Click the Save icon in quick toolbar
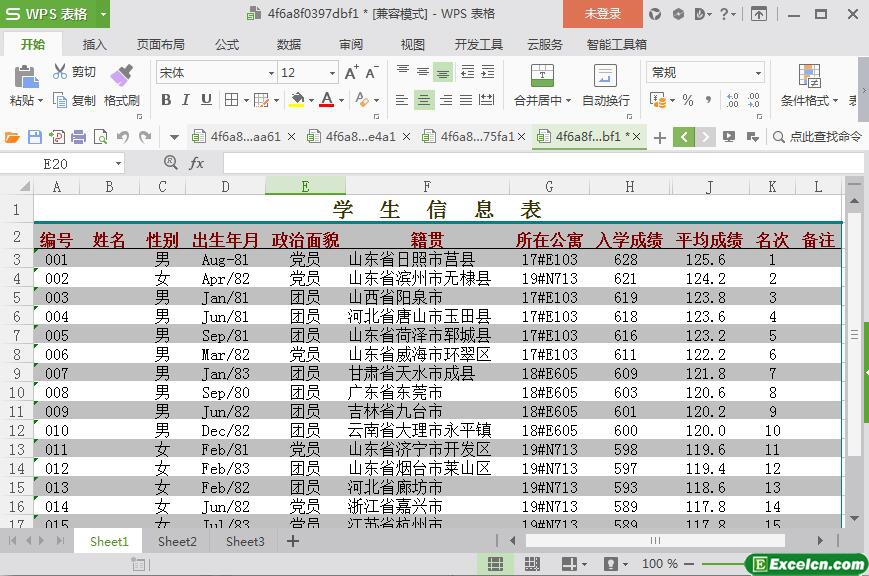869x576 pixels. [35, 137]
